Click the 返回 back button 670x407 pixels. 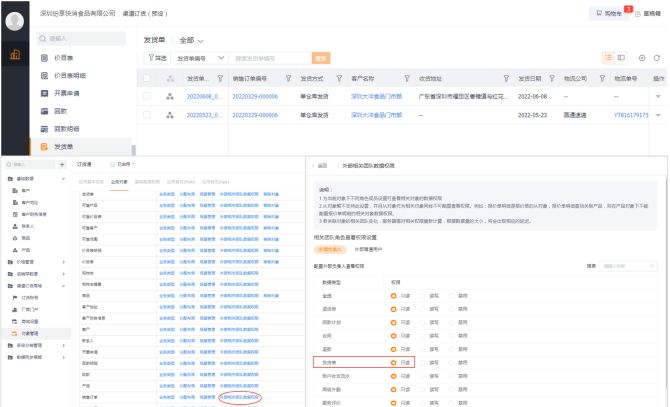320,165
